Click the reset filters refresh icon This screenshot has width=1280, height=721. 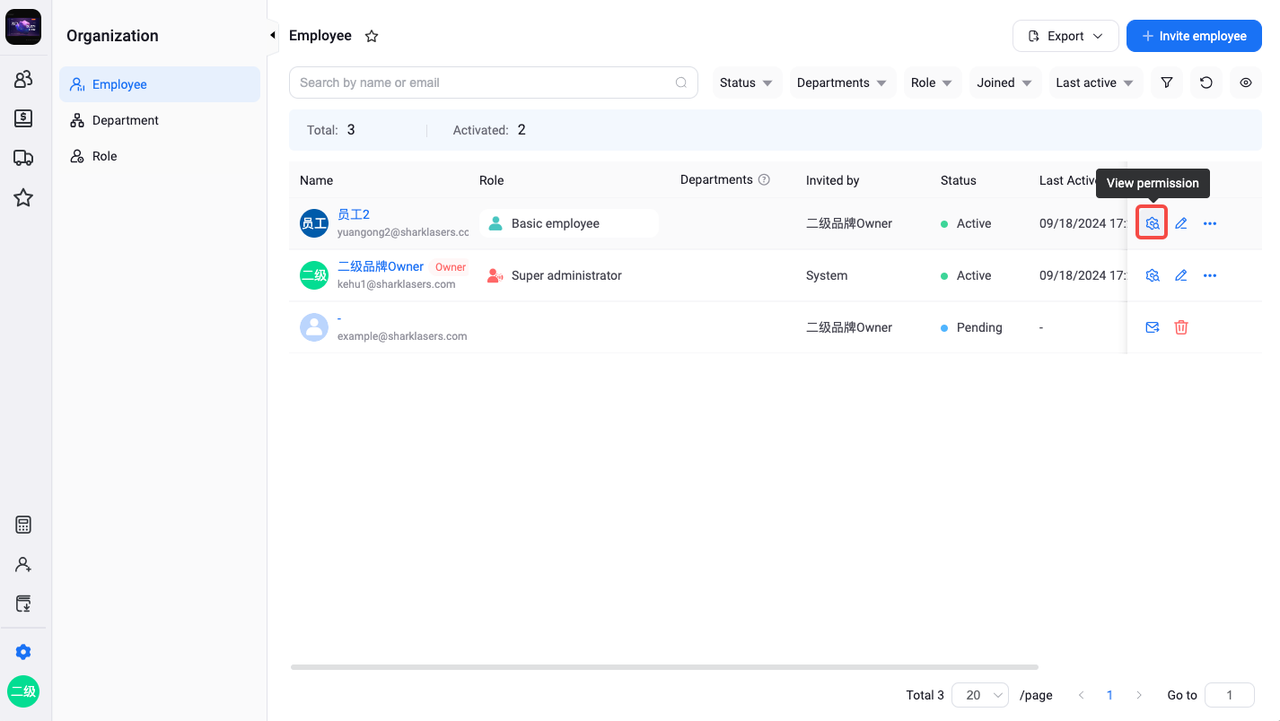tap(1206, 83)
